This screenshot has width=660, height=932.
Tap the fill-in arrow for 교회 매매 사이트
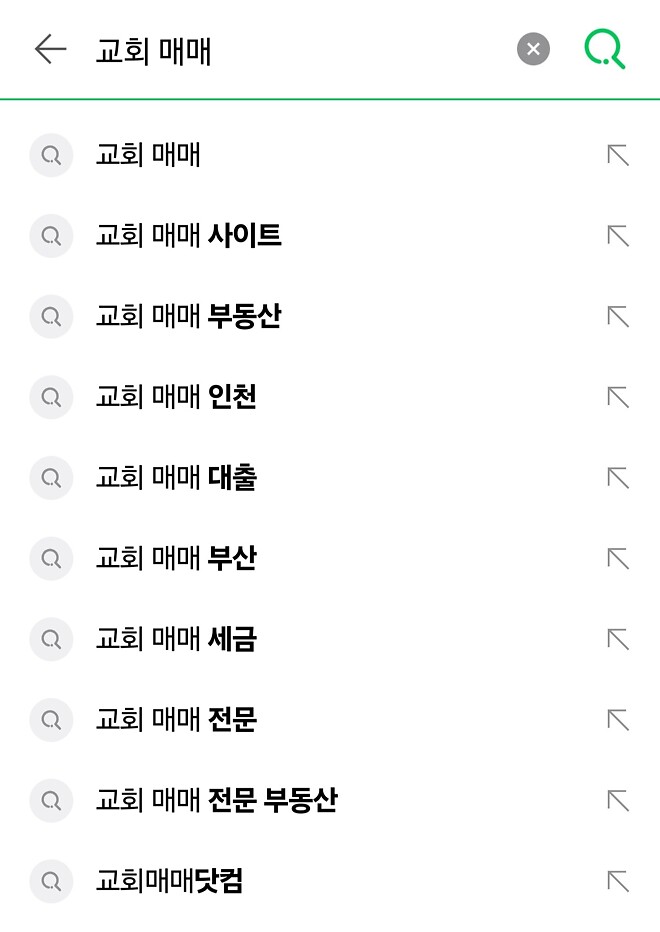click(x=619, y=236)
